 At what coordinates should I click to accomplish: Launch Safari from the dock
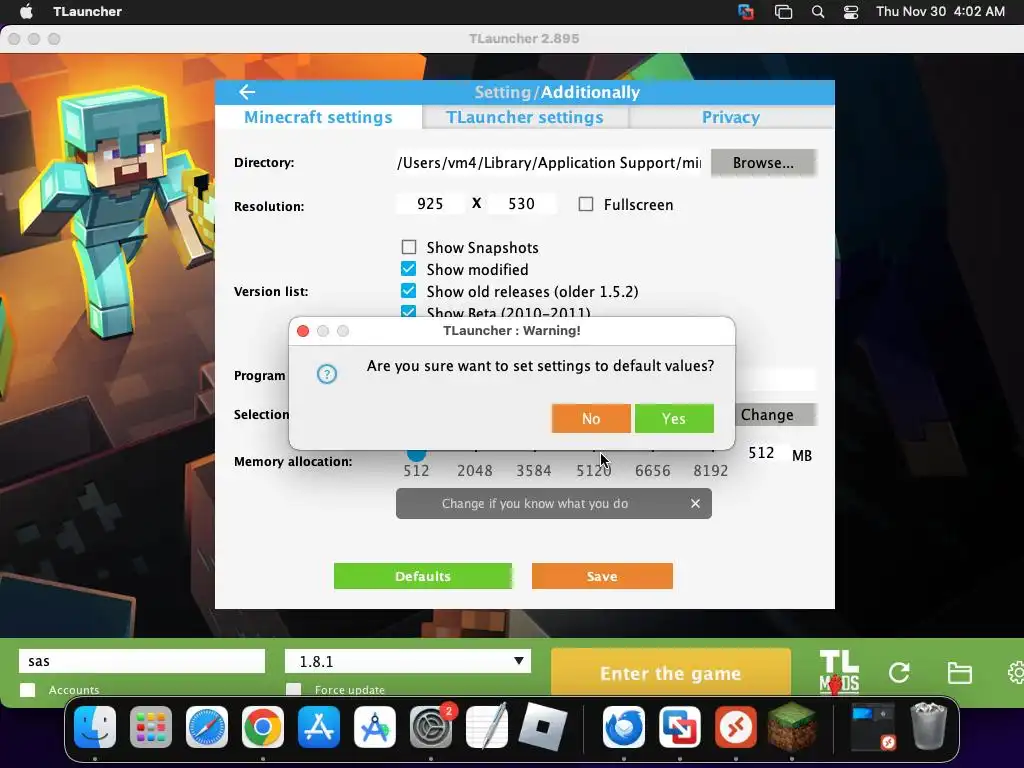pos(207,727)
